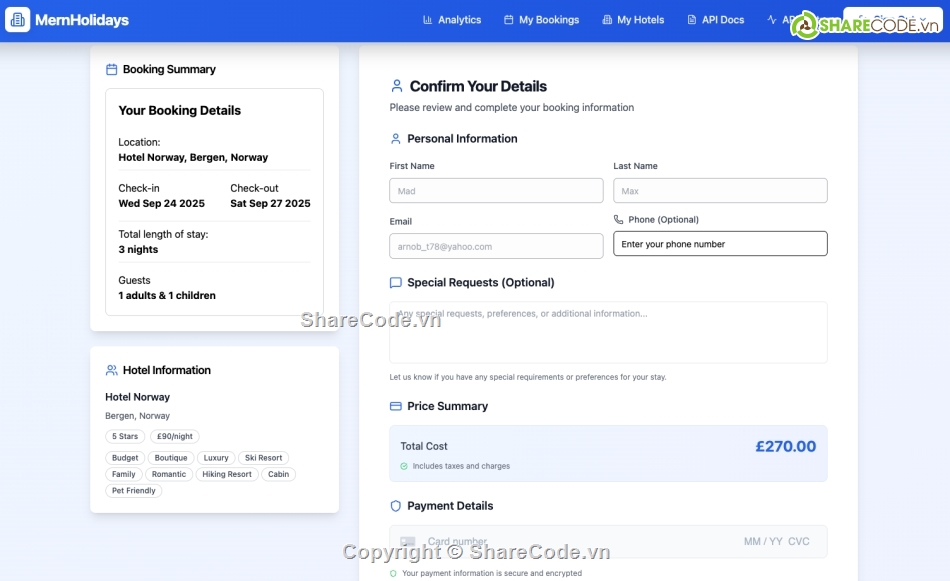950x581 pixels.
Task: Click the Payment Details shield icon
Action: pos(396,506)
